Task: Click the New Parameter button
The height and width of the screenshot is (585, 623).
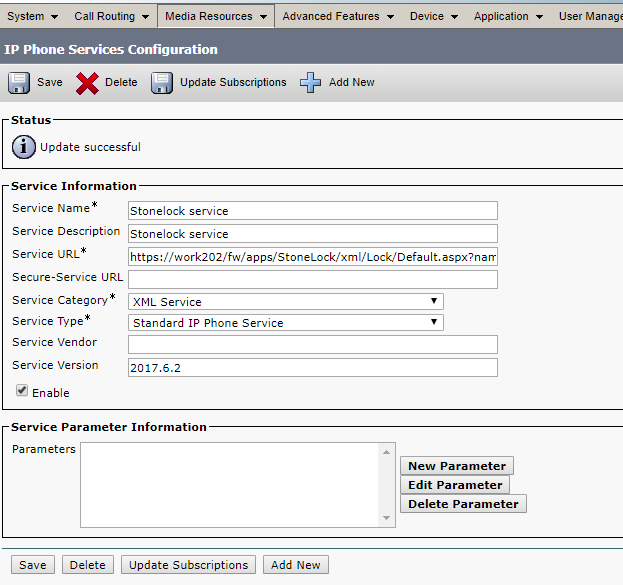Action: (x=457, y=466)
